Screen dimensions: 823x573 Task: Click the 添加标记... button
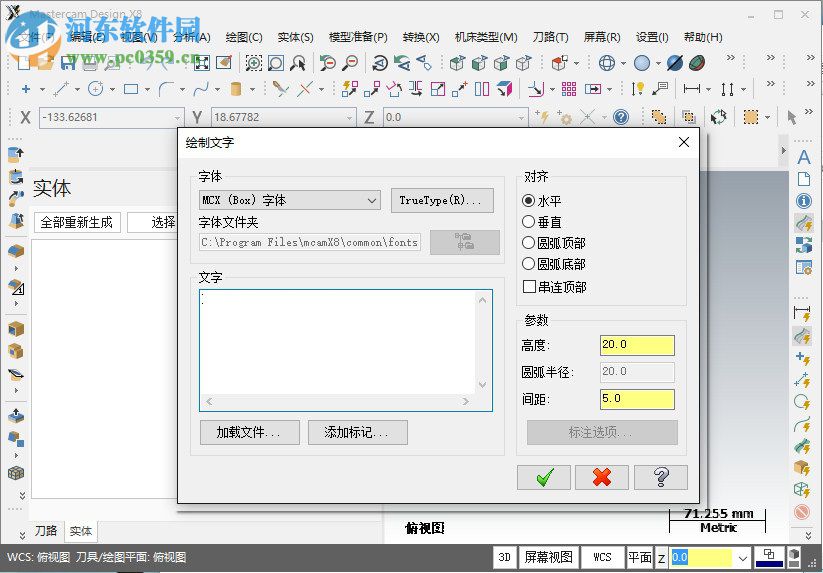[357, 432]
